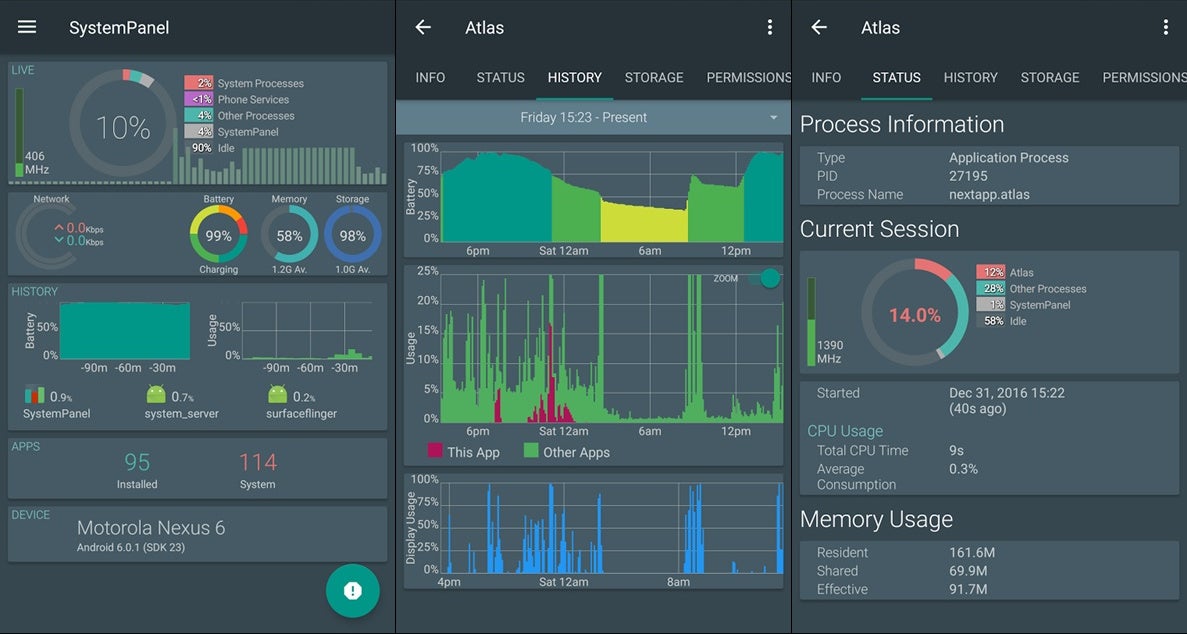The width and height of the screenshot is (1187, 634).
Task: Go back from Atlas Status screen
Action: pyautogui.click(x=819, y=27)
